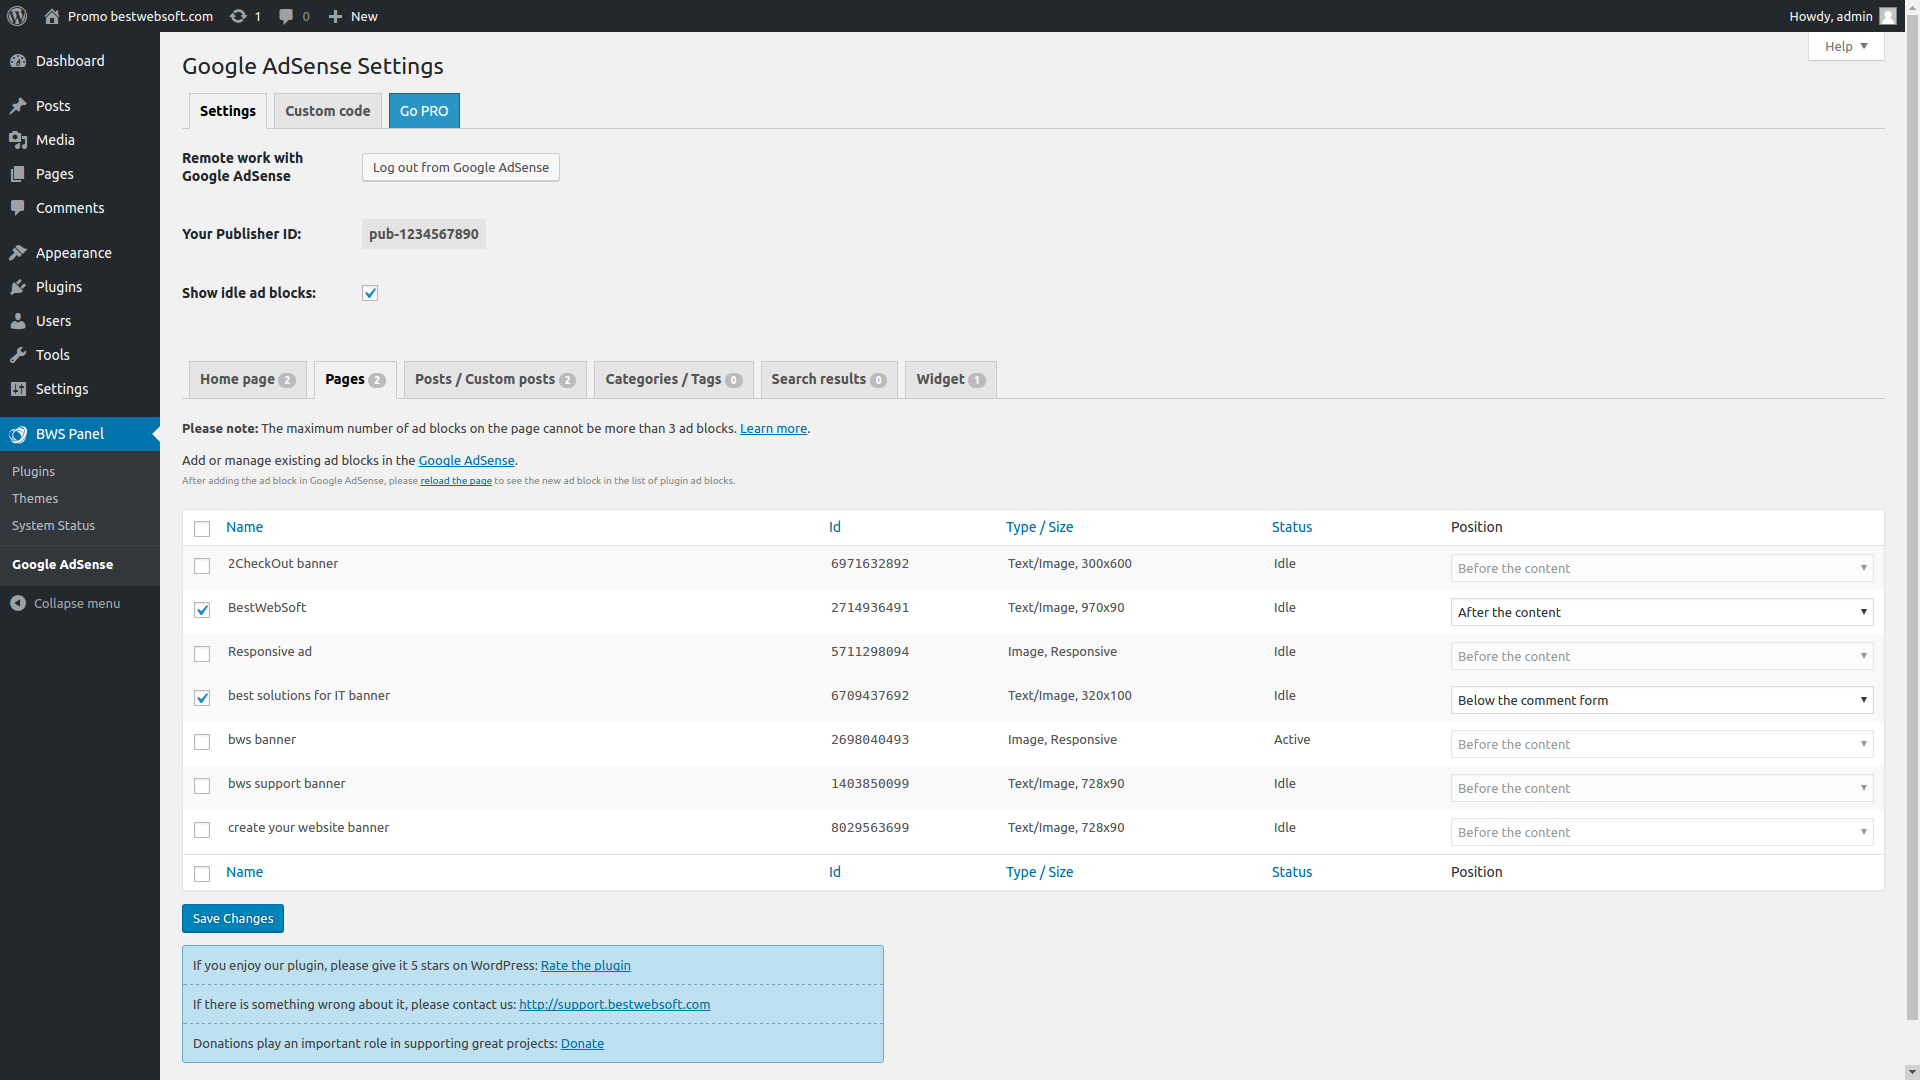1920x1080 pixels.
Task: Tick the footer select-all checkbox
Action: (202, 874)
